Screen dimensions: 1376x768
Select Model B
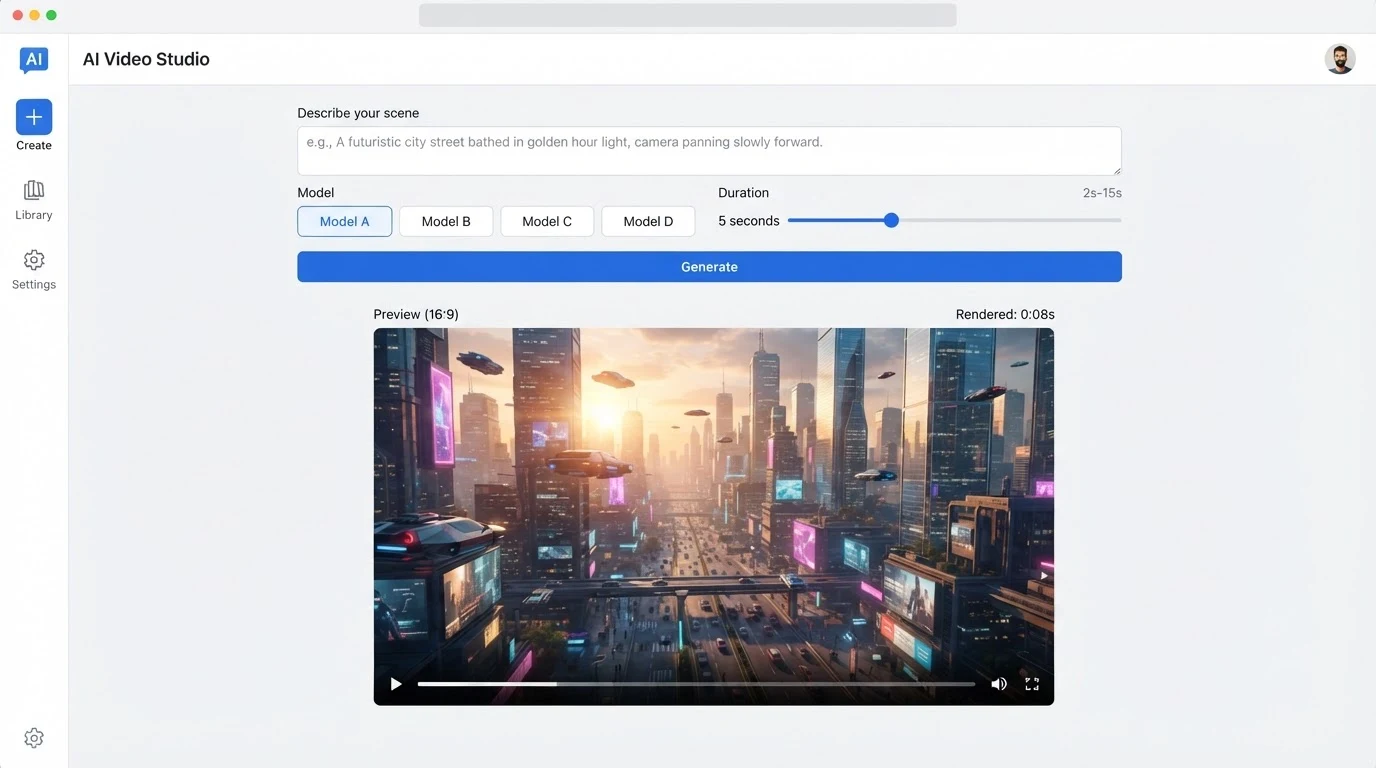pos(446,221)
